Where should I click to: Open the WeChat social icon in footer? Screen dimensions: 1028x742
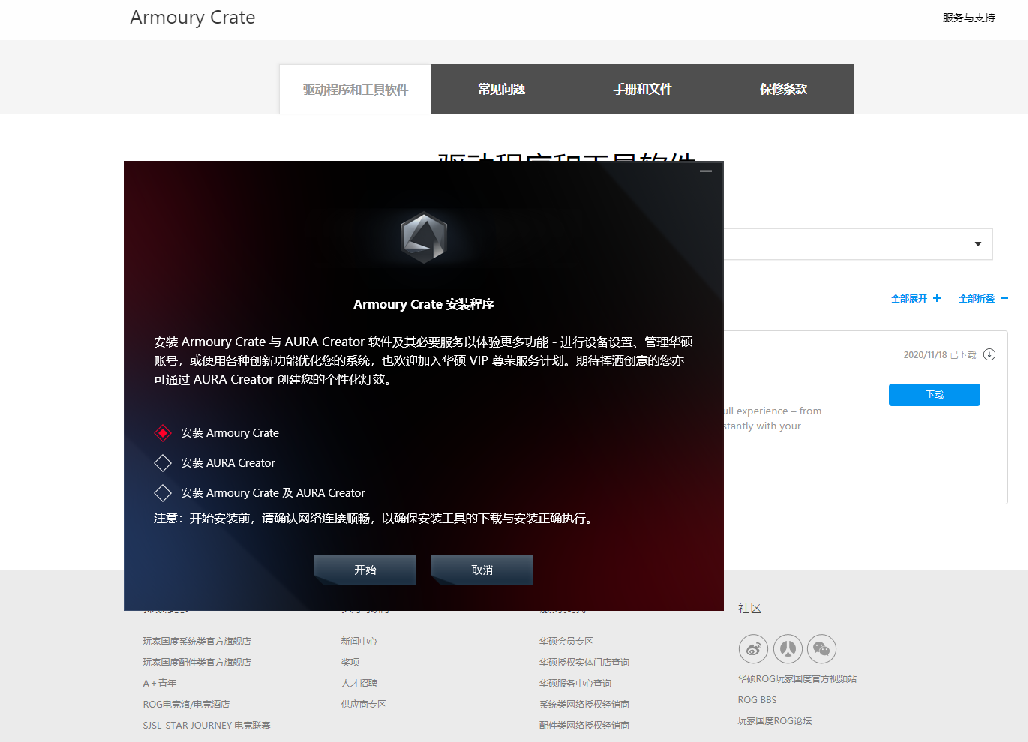(x=821, y=649)
